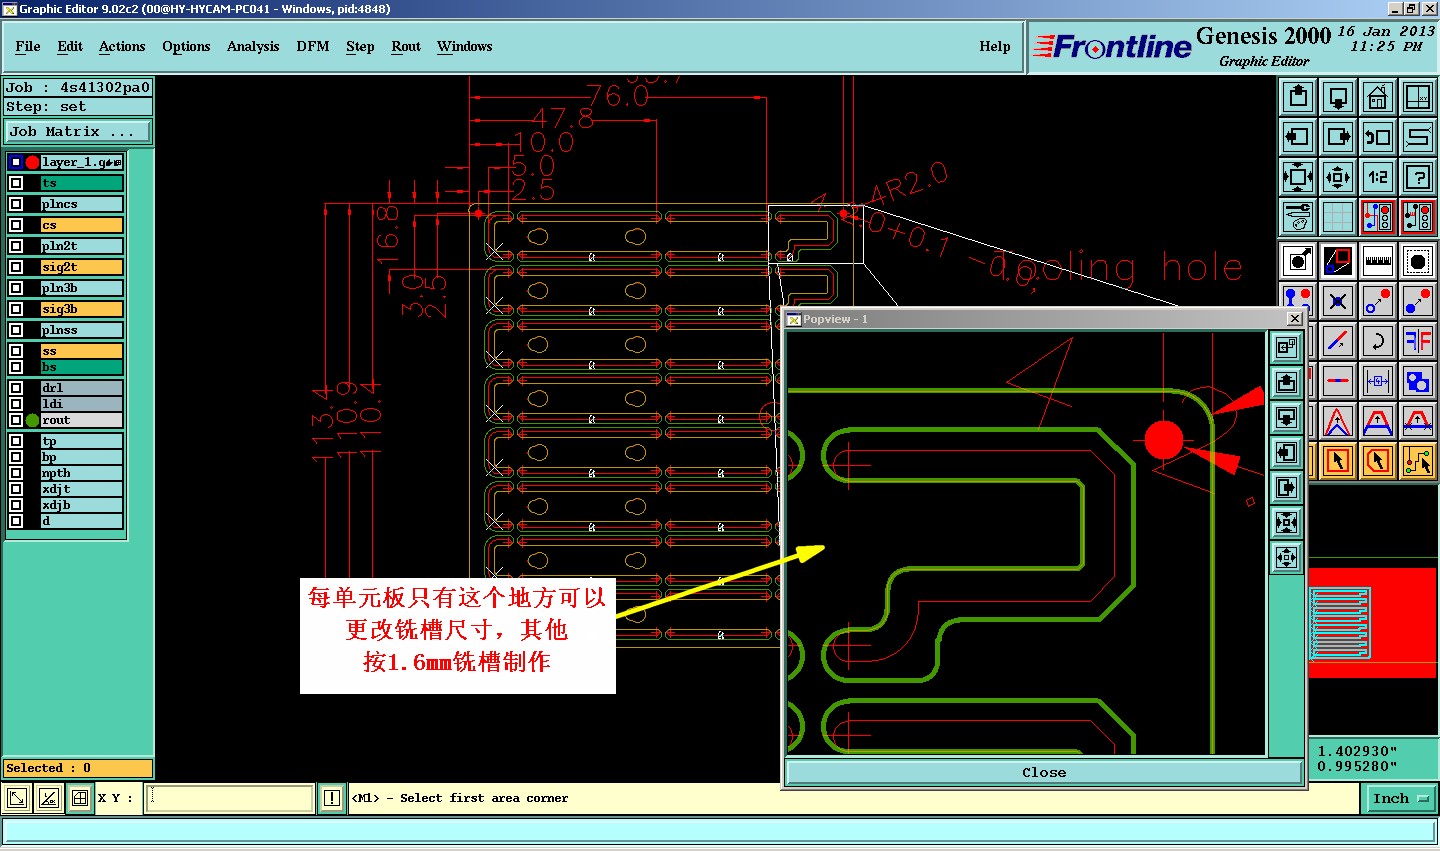
Task: Select the ss layer name
Action: click(82, 351)
